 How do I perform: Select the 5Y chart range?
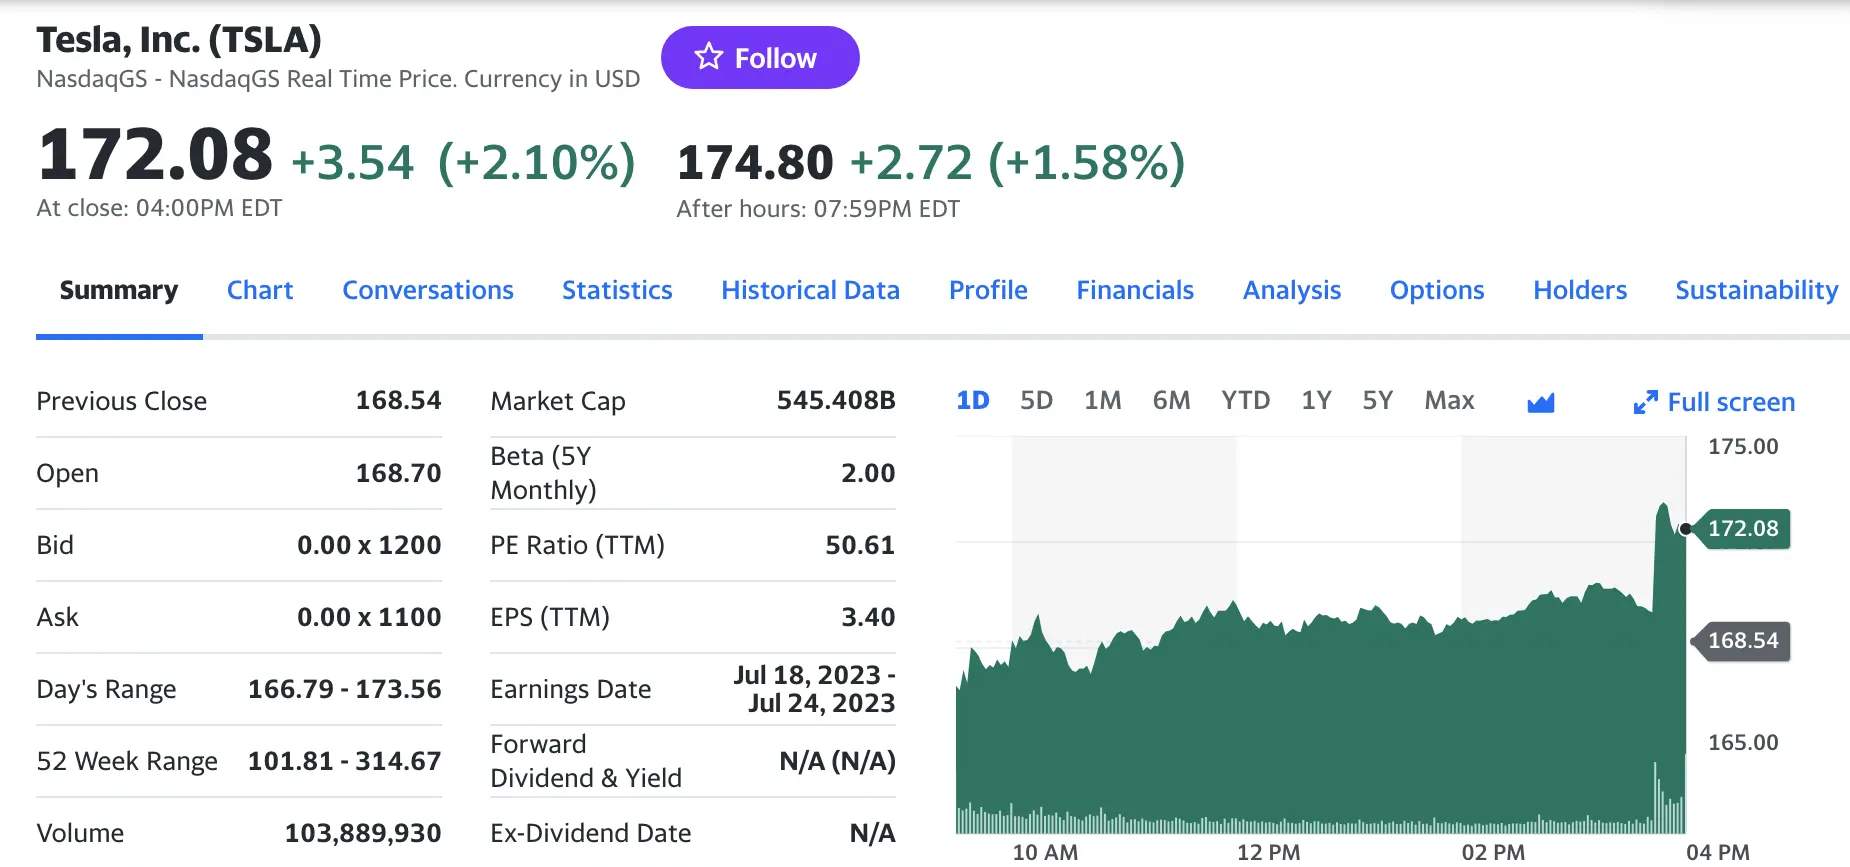pos(1378,401)
